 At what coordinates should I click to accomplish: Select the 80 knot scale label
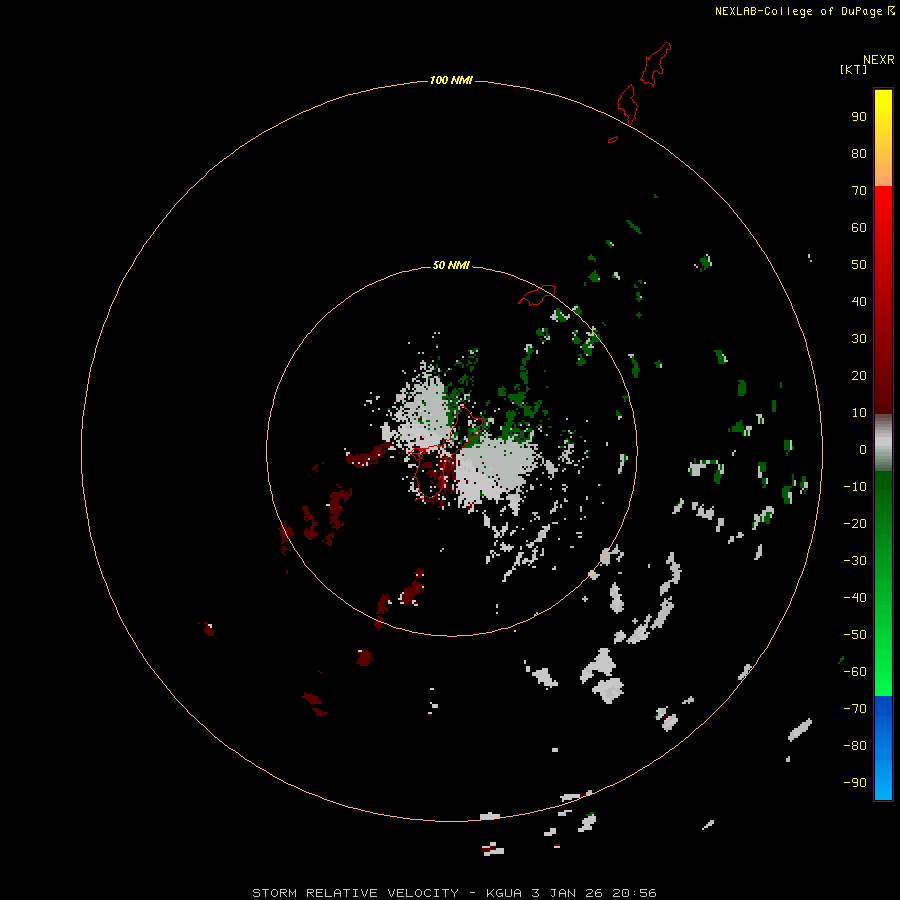859,153
